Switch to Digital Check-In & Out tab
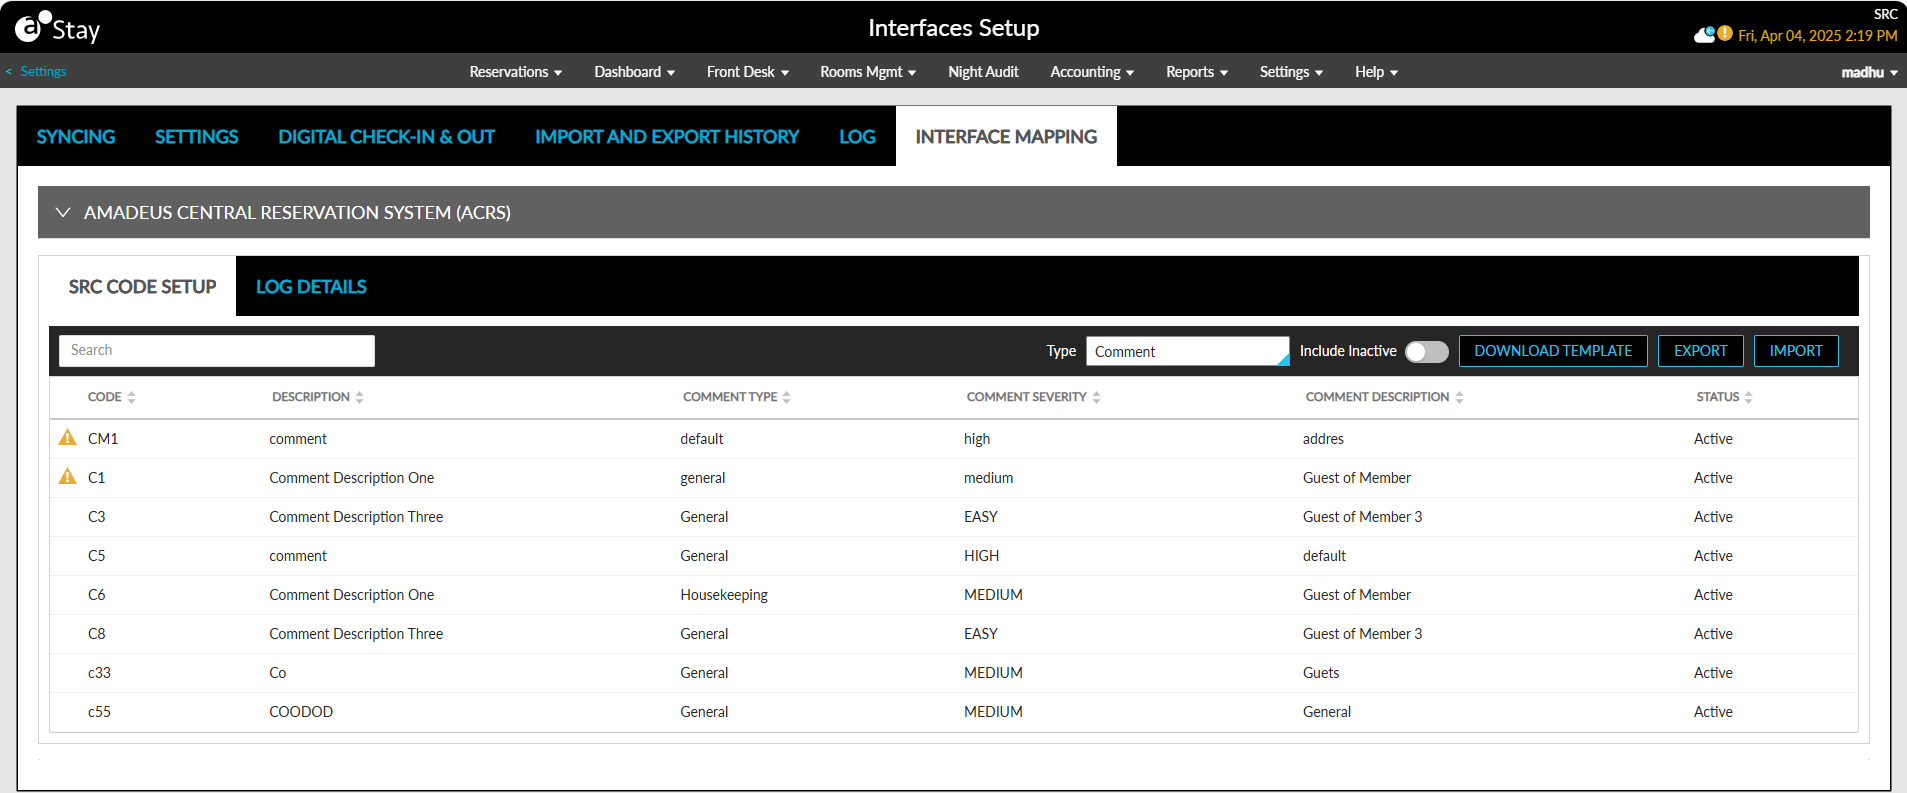Screen dimensions: 1907x793 click(386, 137)
